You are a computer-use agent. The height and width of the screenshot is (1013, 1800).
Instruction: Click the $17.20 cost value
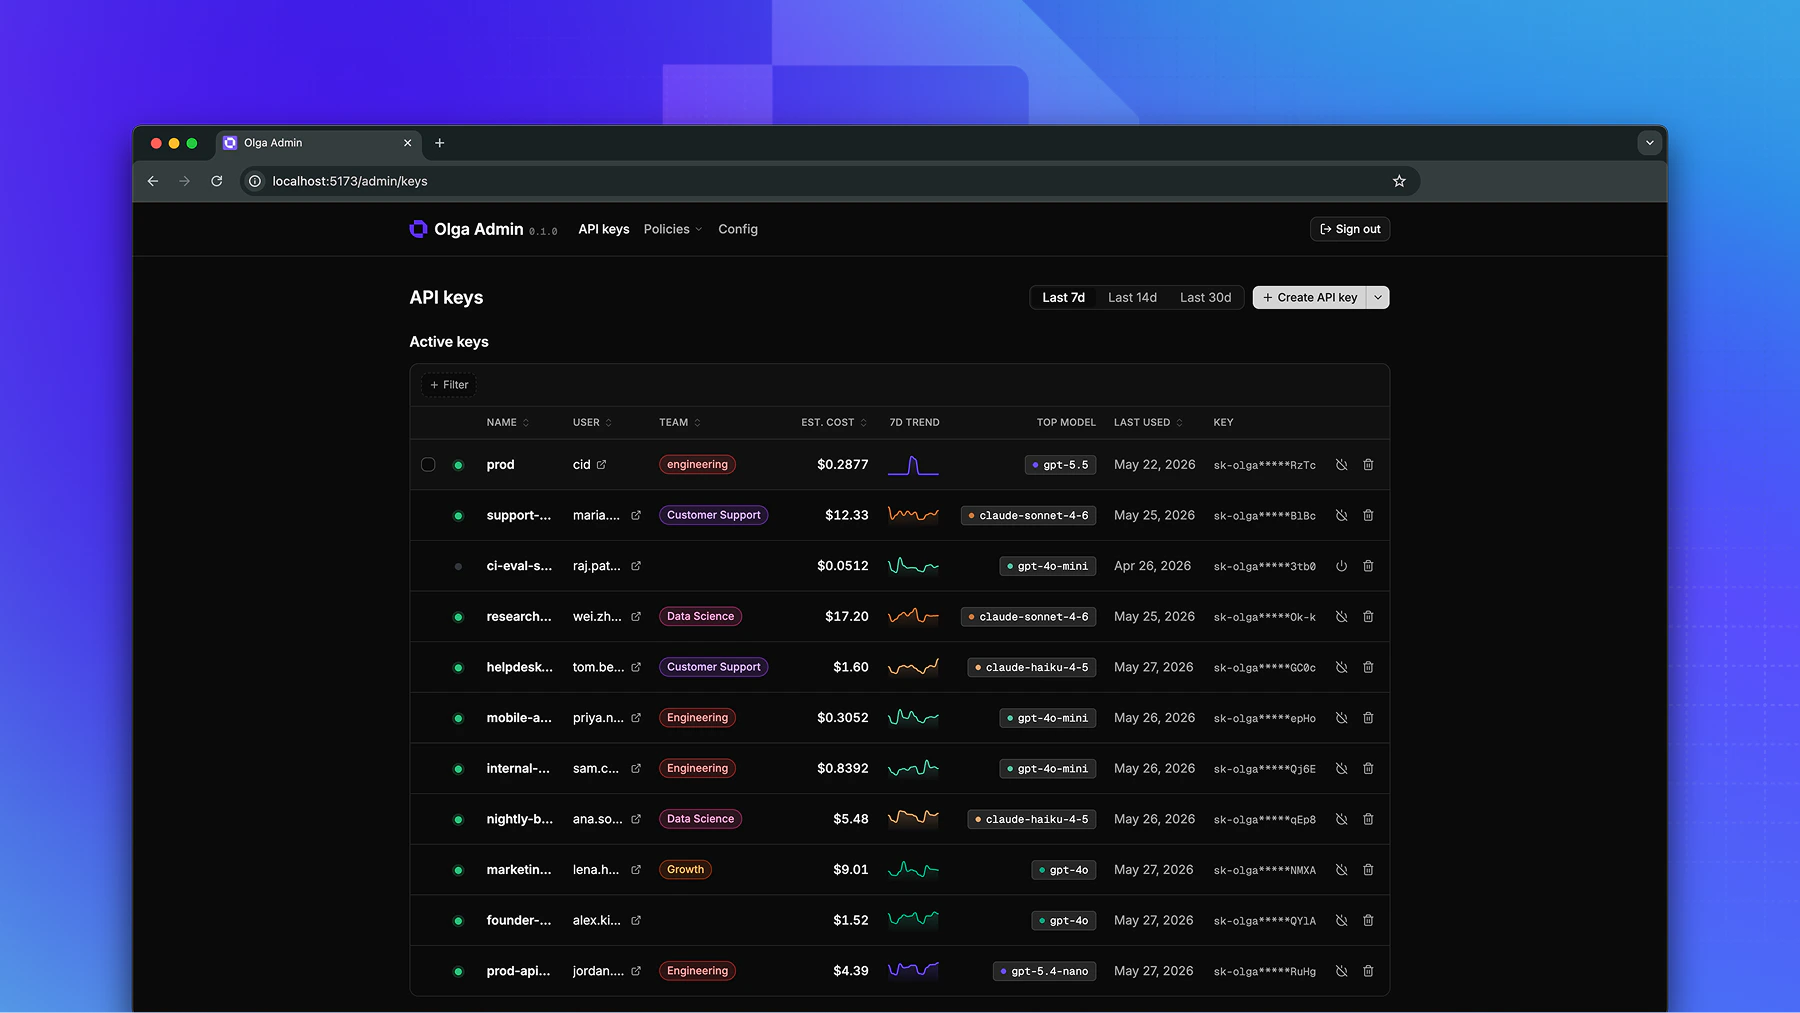tap(847, 617)
